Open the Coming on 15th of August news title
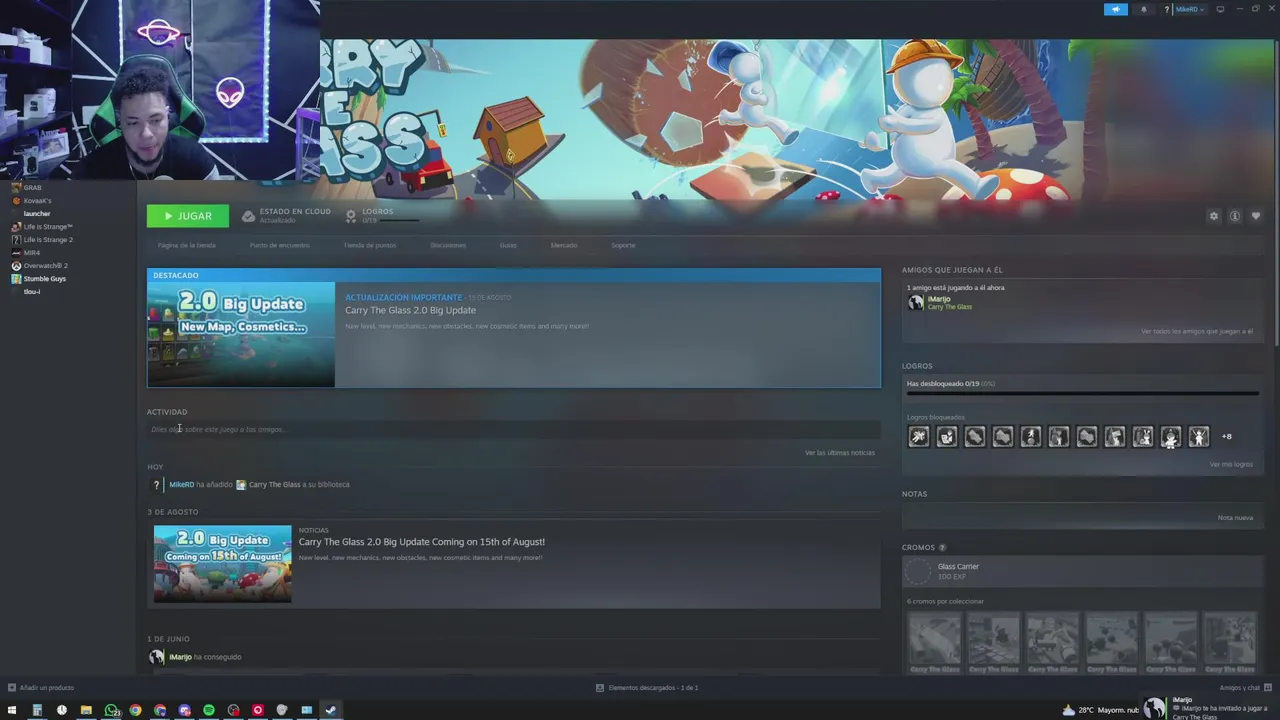Viewport: 1280px width, 720px height. coord(422,542)
